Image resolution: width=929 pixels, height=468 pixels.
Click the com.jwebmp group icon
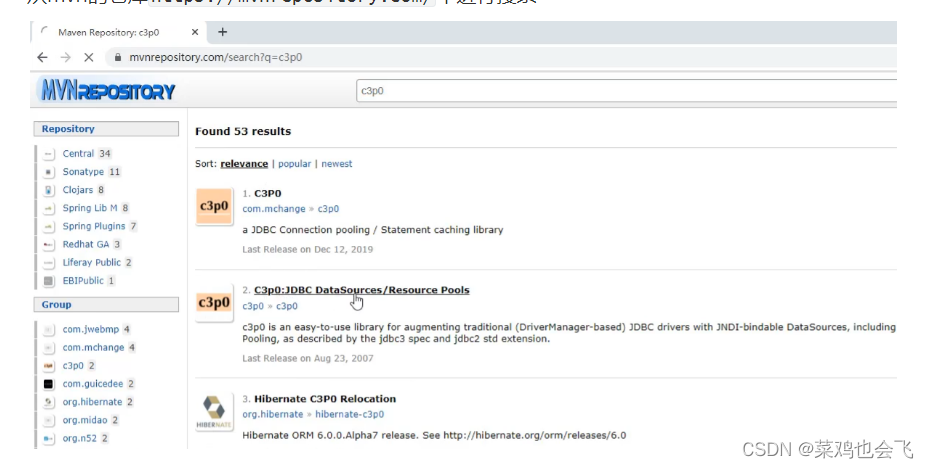coord(49,330)
